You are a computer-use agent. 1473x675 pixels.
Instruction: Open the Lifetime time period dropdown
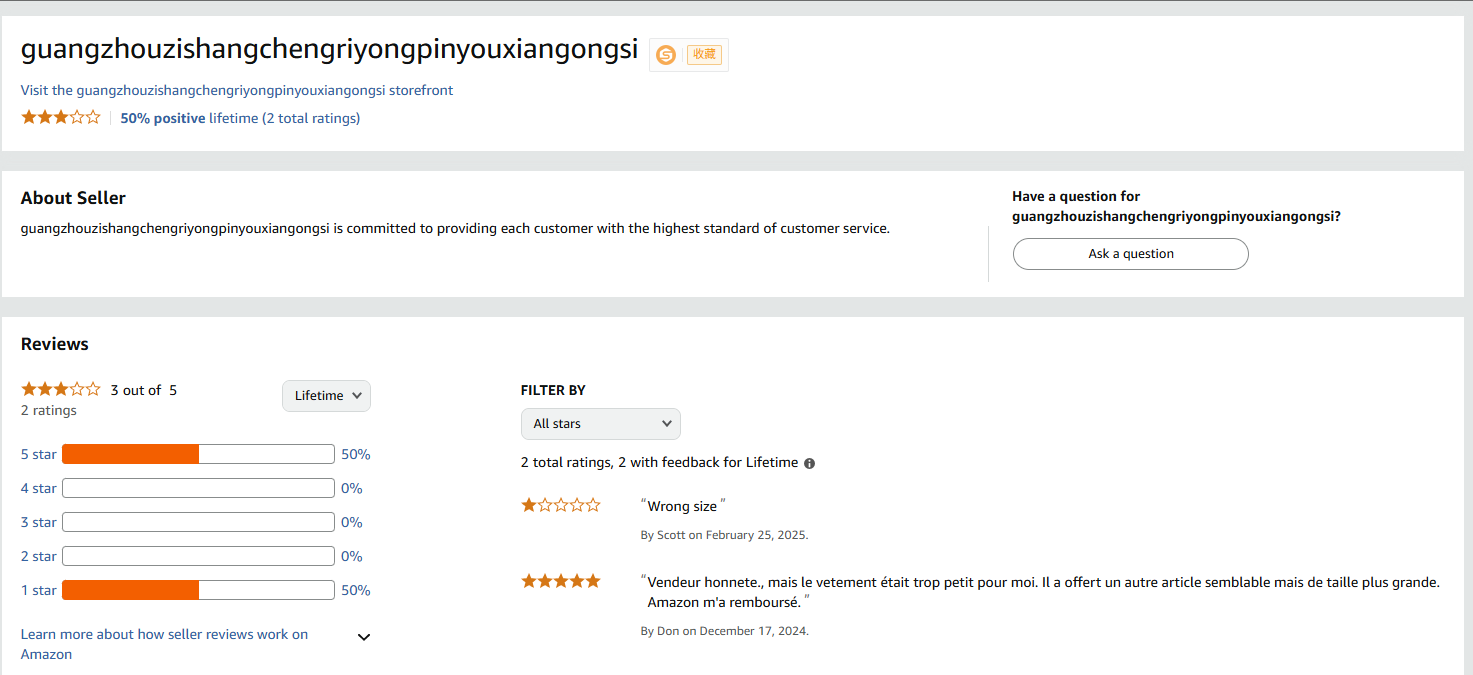click(326, 396)
